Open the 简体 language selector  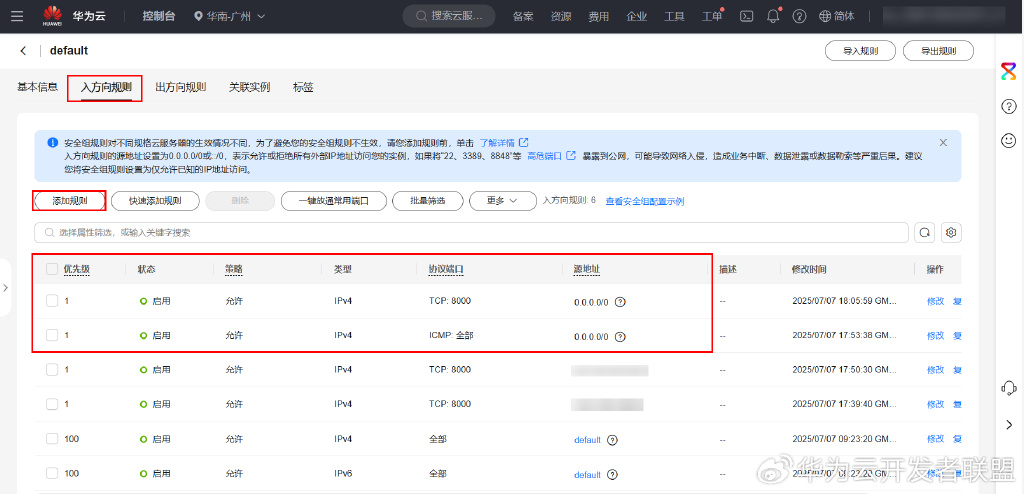[x=837, y=16]
